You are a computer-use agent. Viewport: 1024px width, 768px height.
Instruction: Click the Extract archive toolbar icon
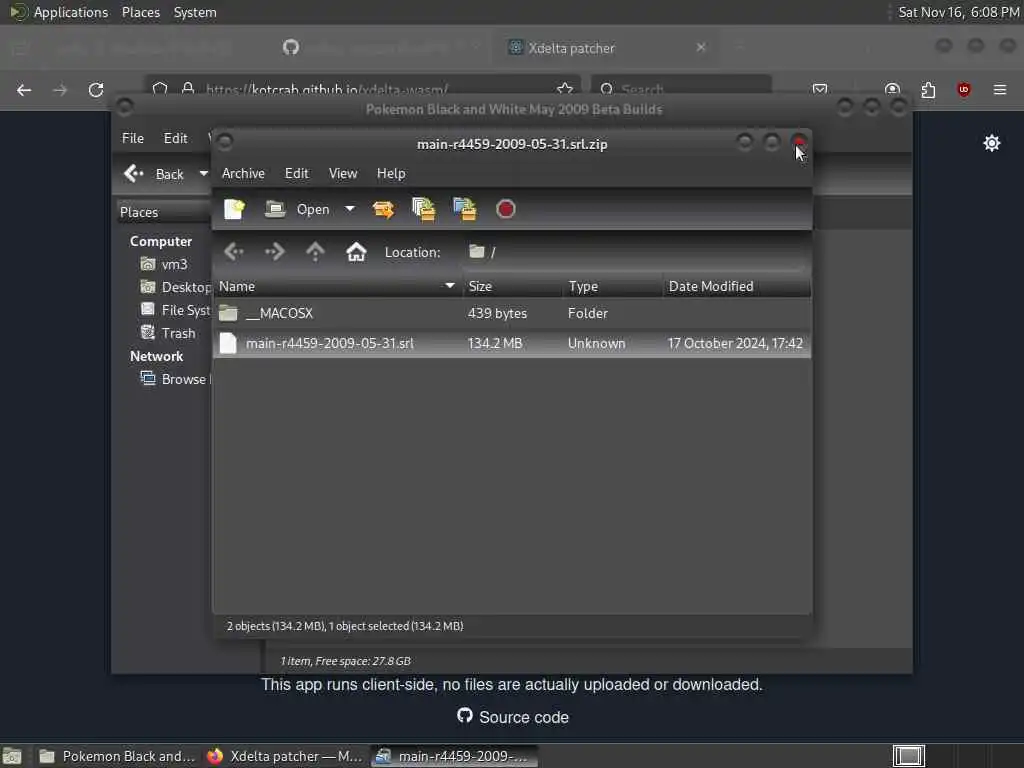tap(383, 209)
